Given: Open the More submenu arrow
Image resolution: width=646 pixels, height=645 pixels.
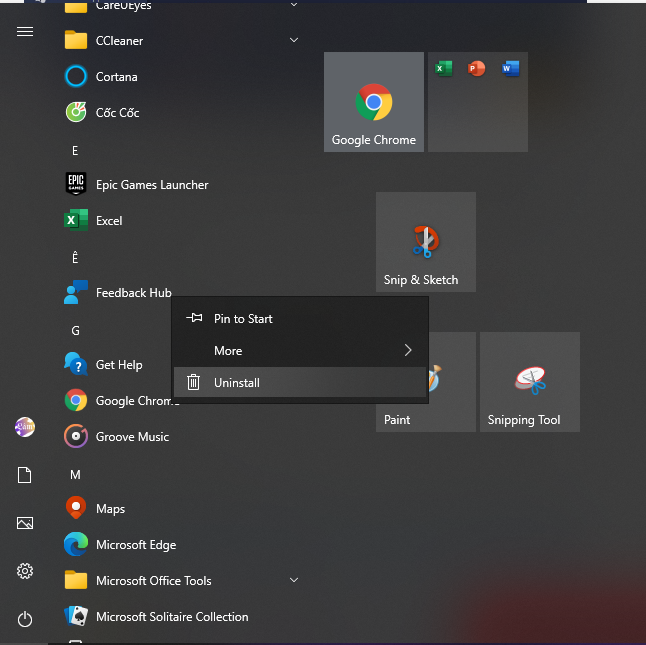Looking at the screenshot, I should (x=408, y=350).
